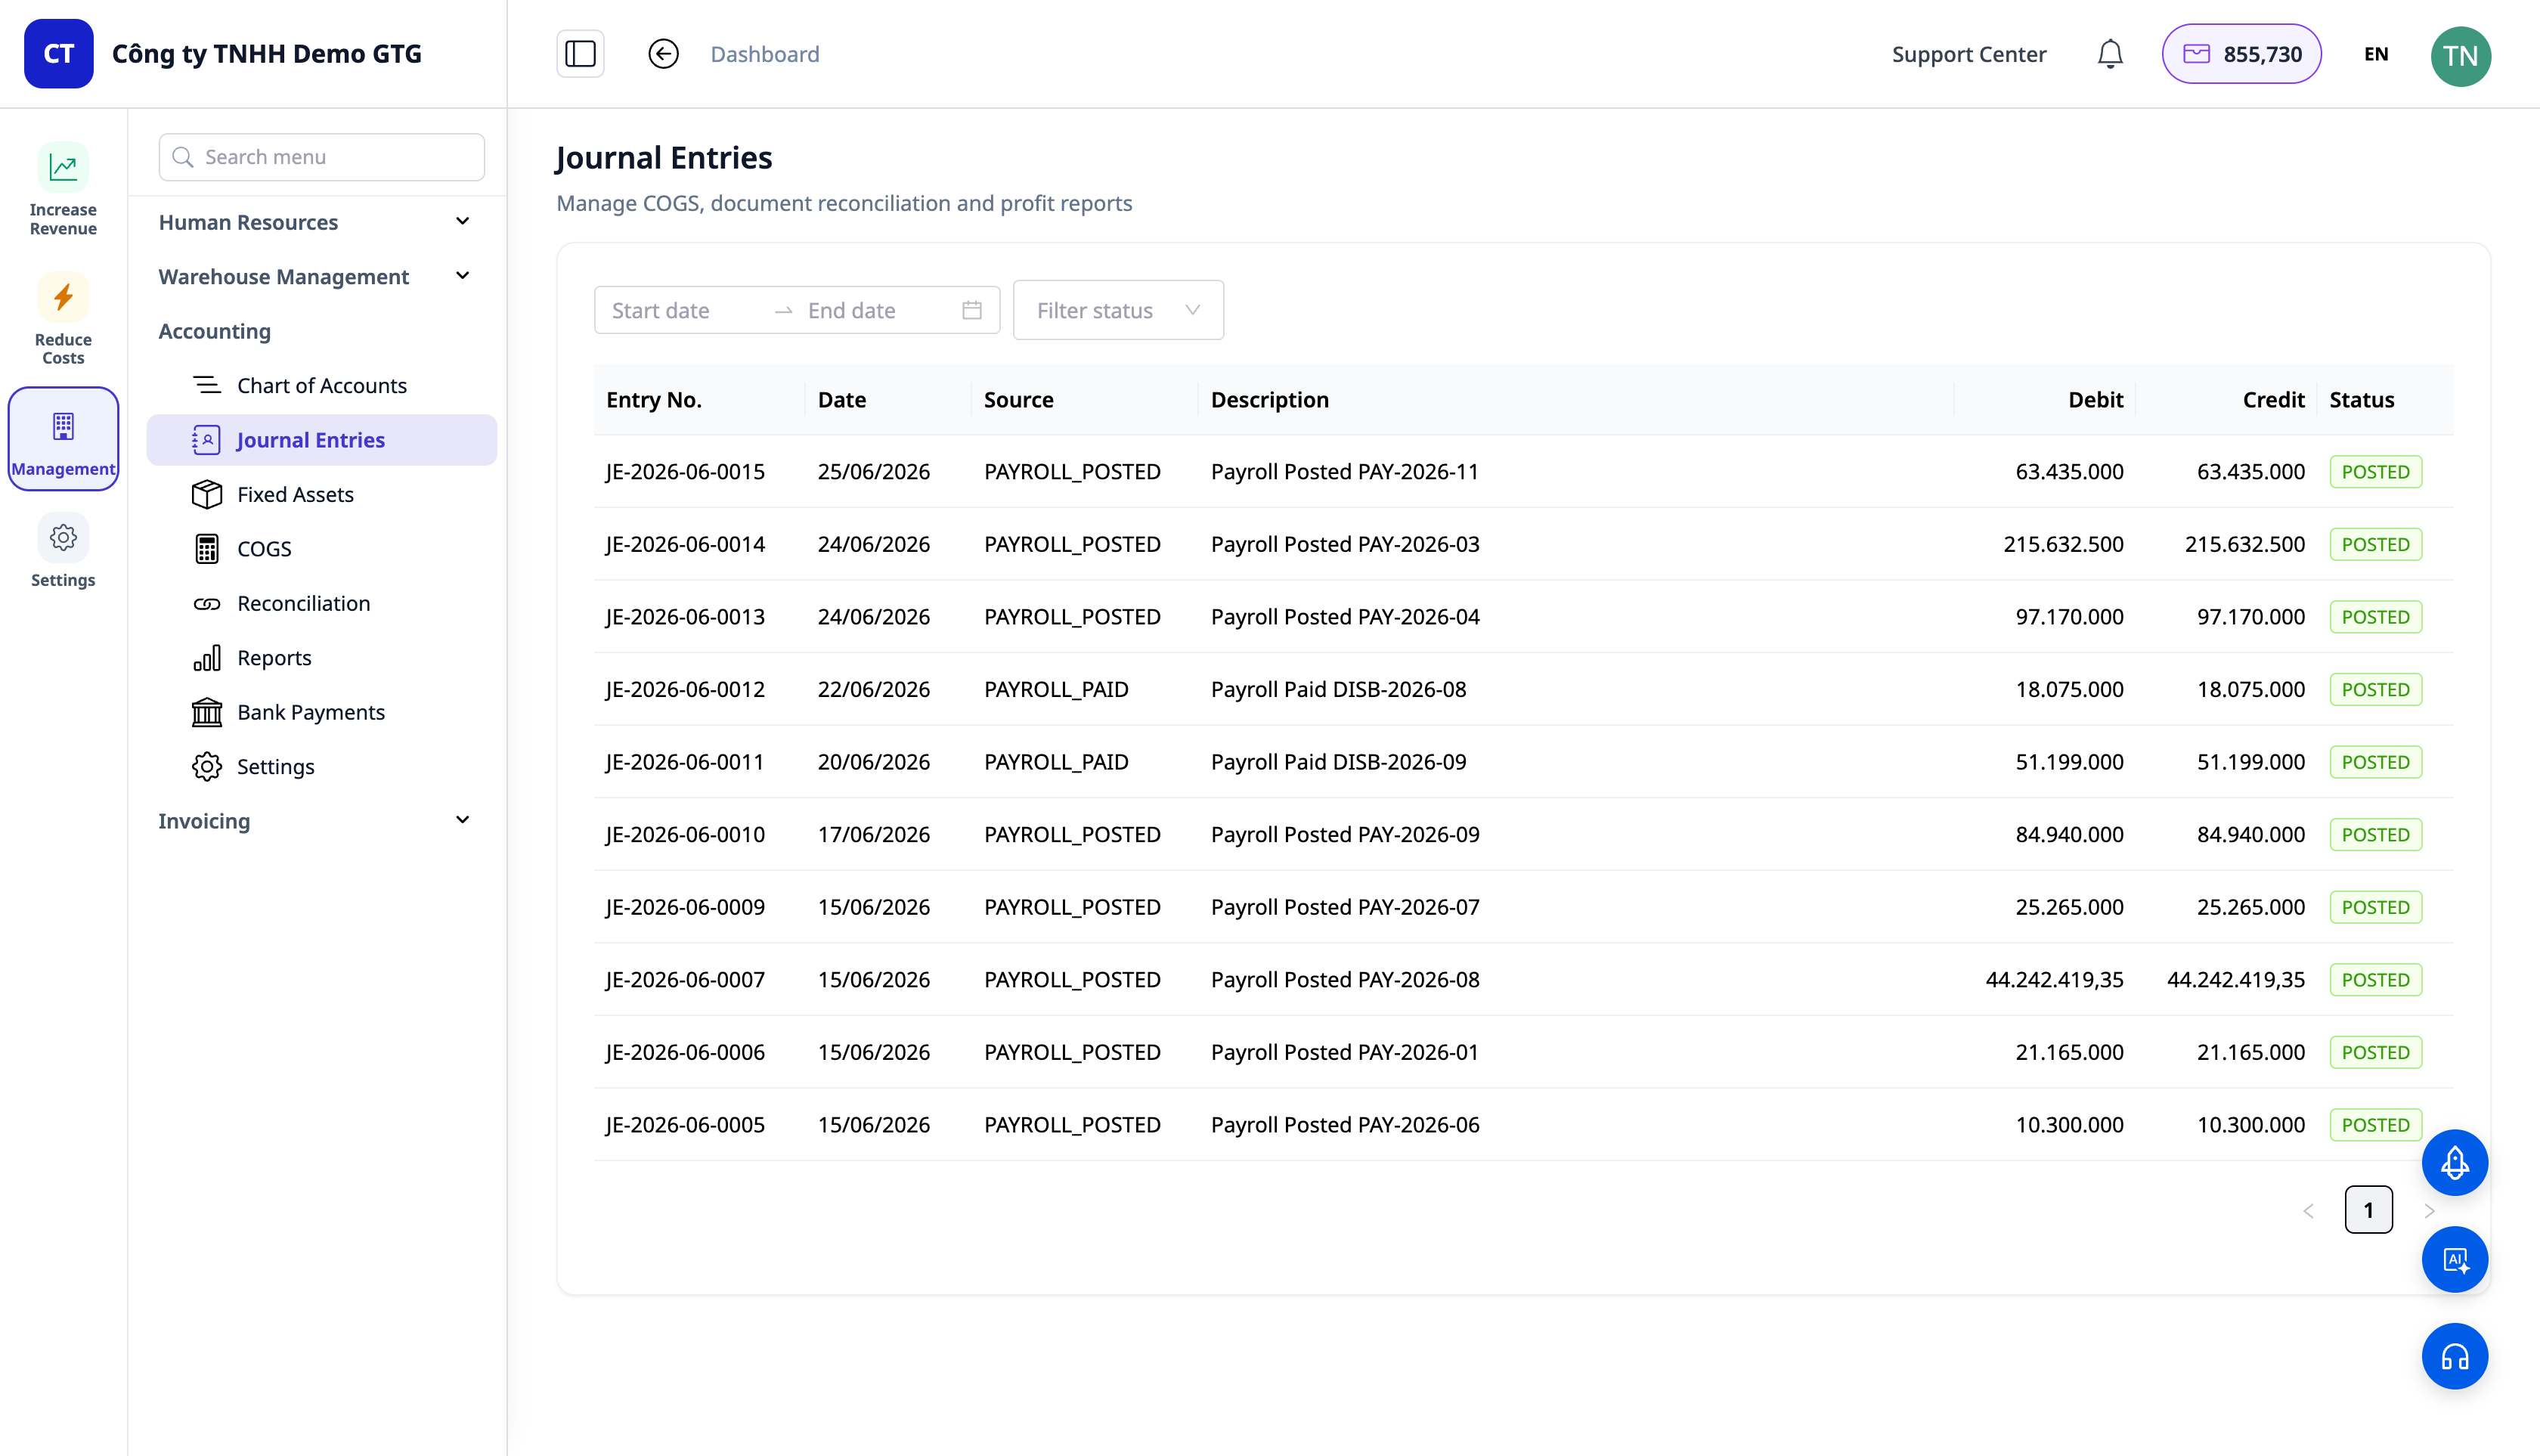2540x1456 pixels.
Task: Click the 855,730 balance button
Action: coord(2241,54)
